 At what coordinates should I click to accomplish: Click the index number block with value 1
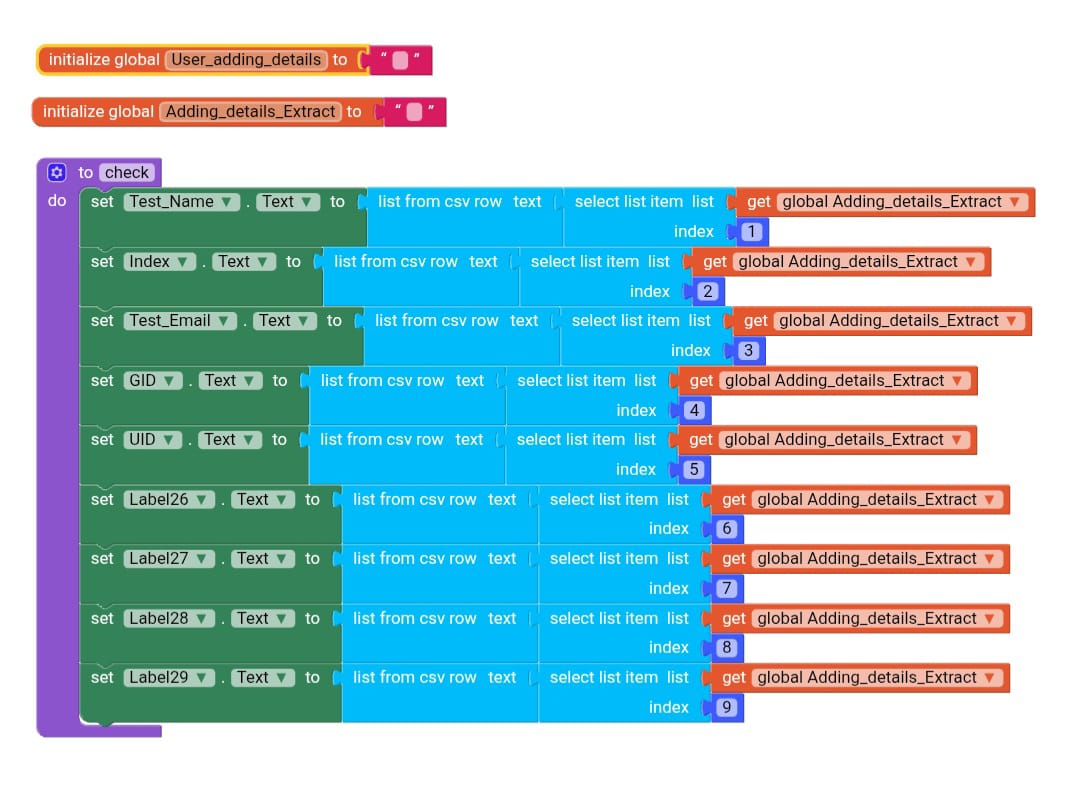tap(751, 232)
